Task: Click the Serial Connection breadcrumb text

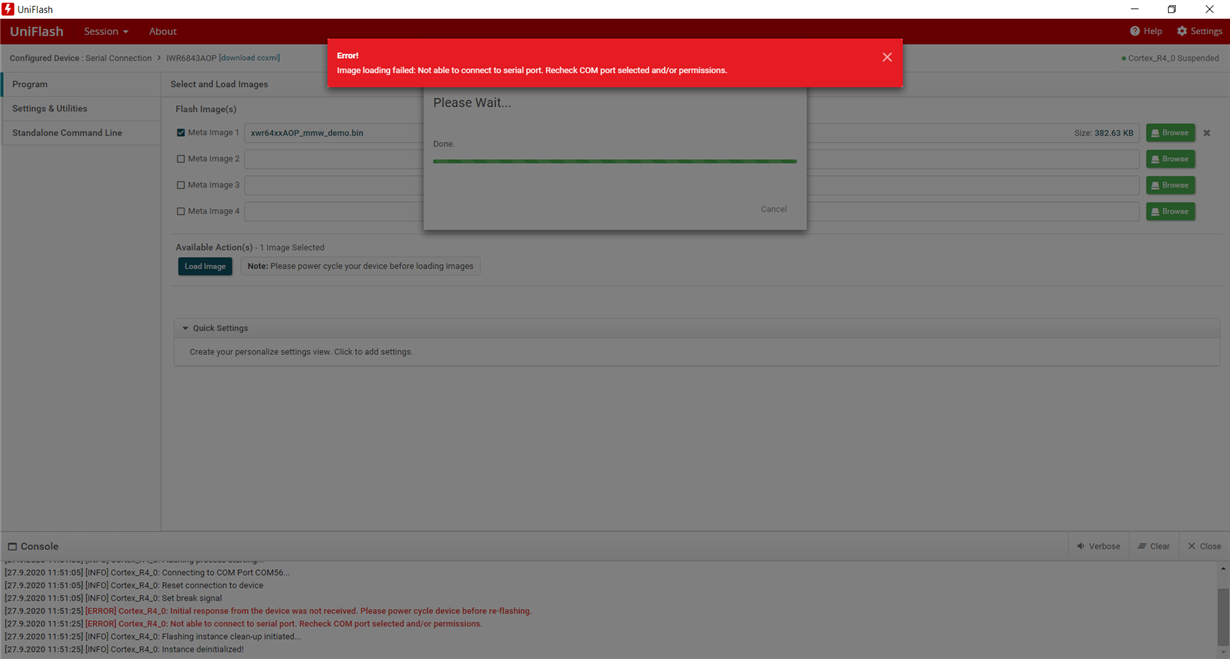Action: click(118, 58)
